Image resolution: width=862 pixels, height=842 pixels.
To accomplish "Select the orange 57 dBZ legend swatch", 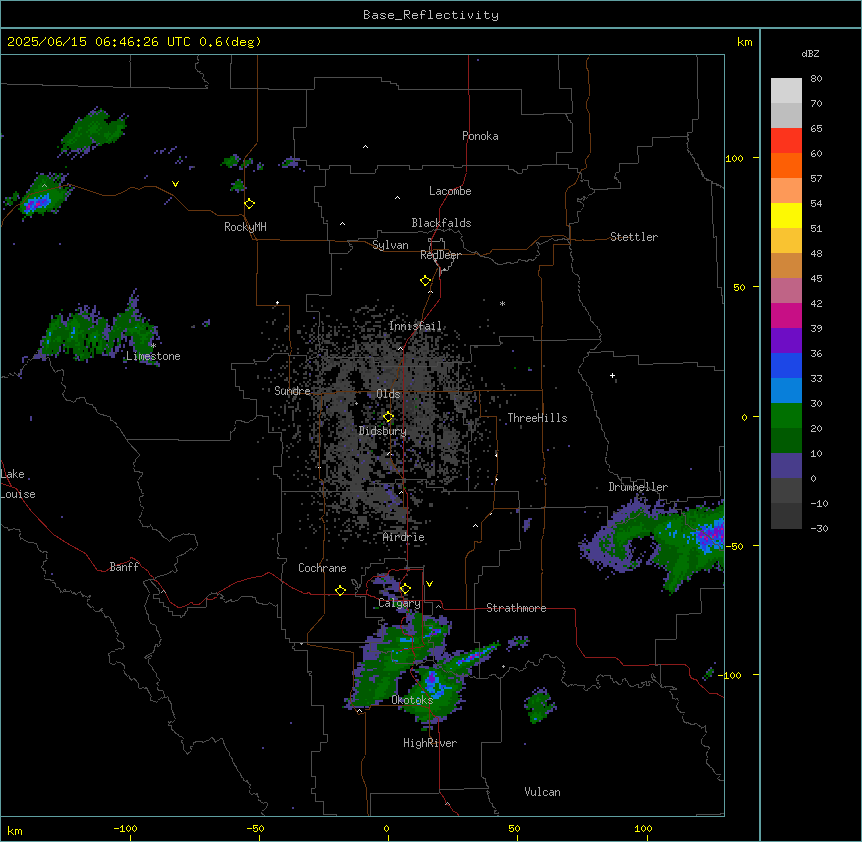I will click(x=786, y=165).
